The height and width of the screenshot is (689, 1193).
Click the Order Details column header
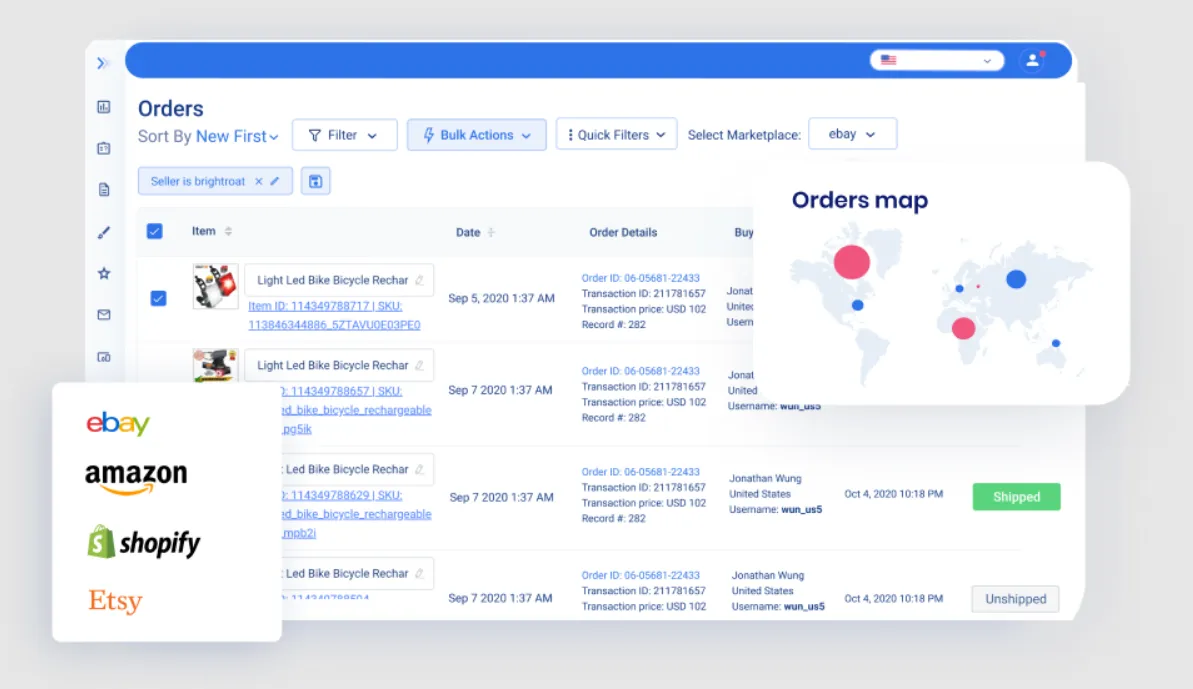tap(623, 233)
